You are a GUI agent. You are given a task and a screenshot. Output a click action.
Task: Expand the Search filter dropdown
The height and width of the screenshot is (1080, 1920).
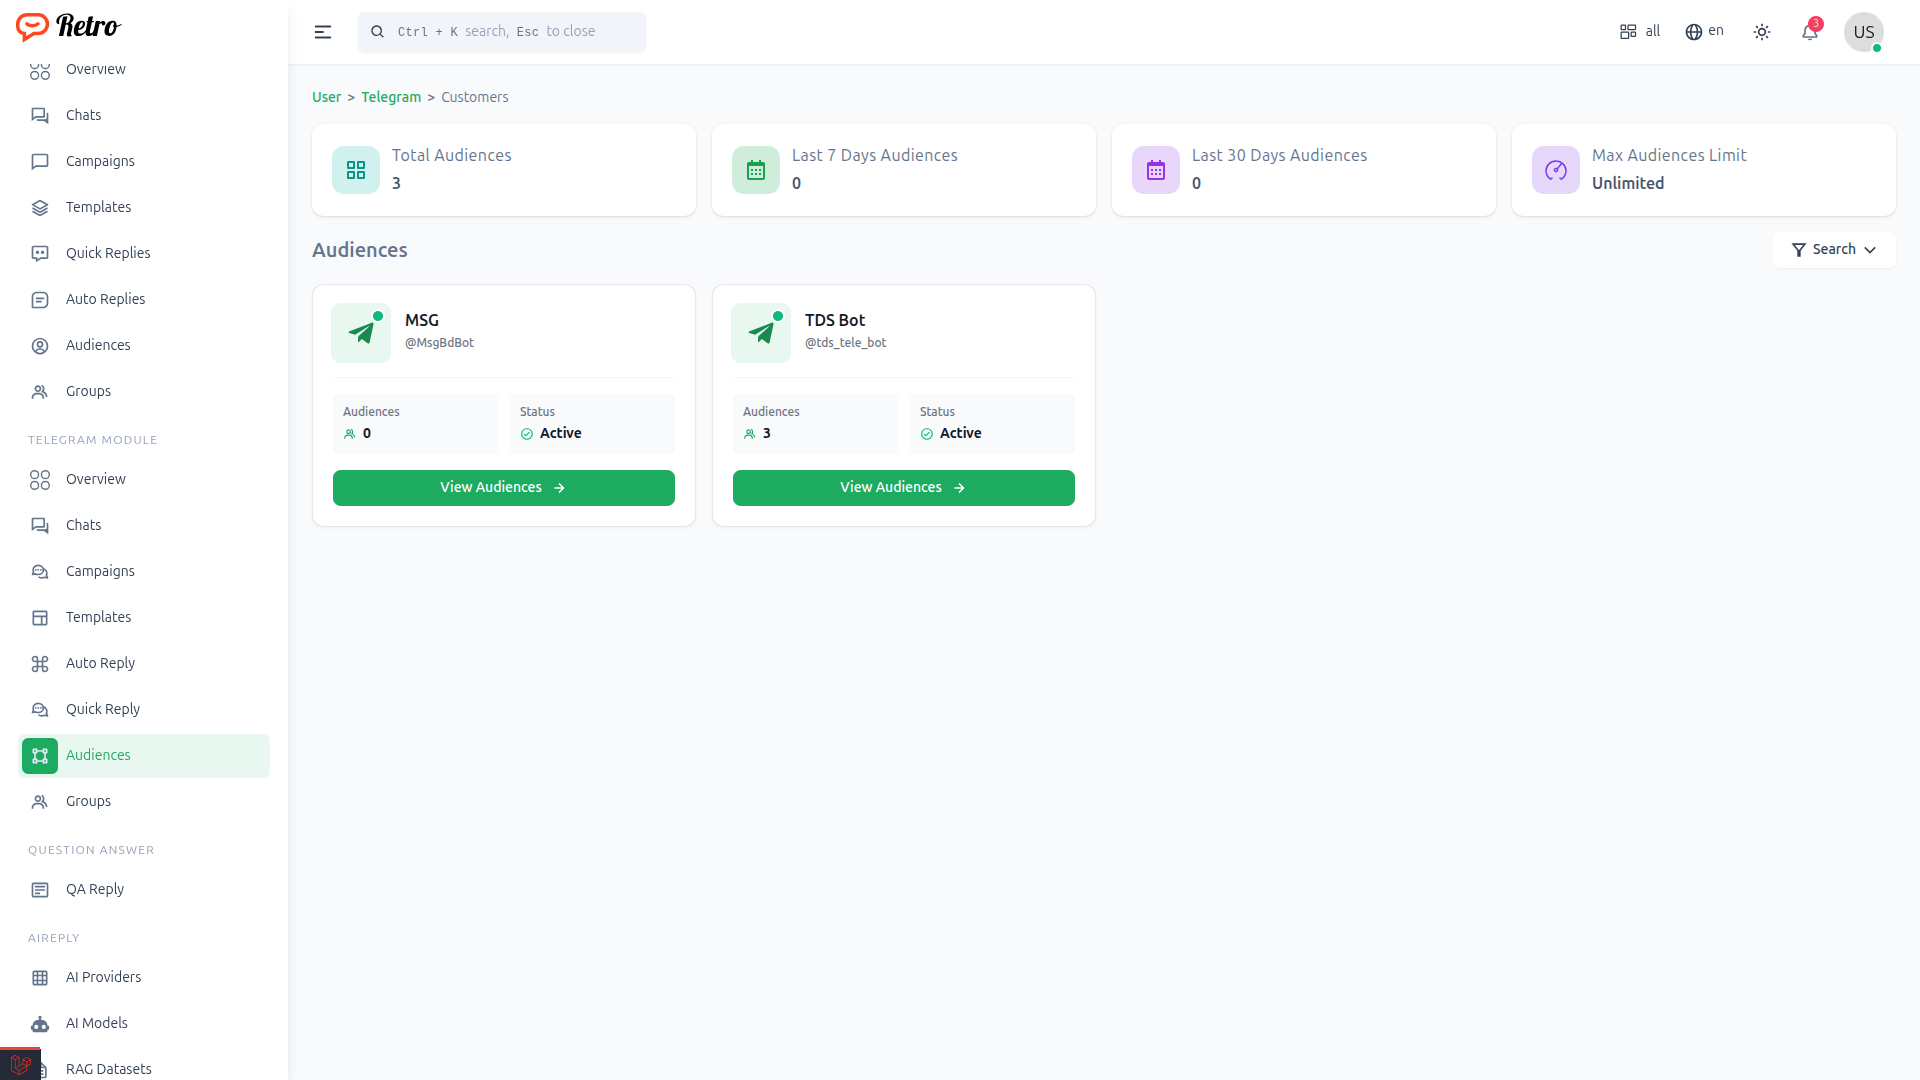click(x=1833, y=250)
